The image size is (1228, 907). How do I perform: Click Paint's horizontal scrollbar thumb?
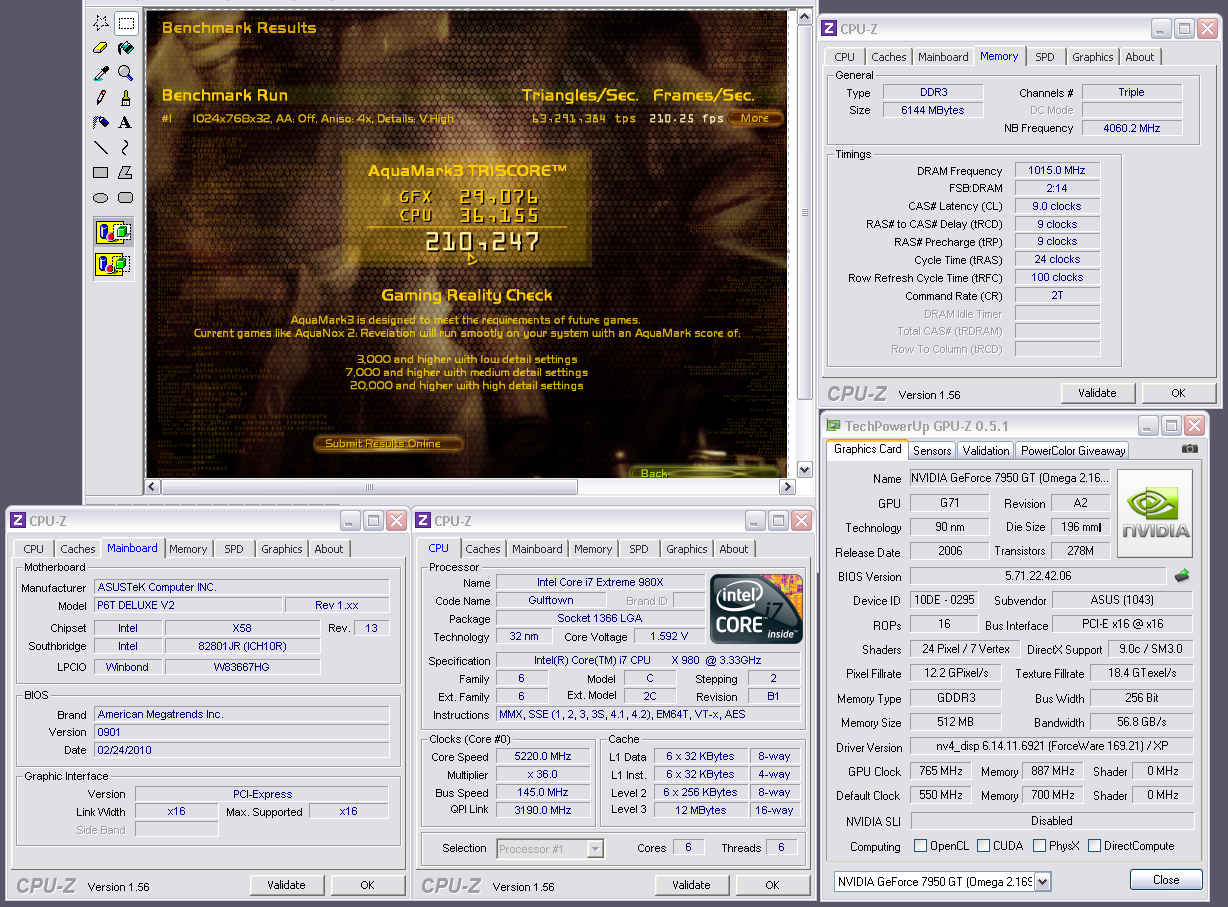click(x=369, y=487)
